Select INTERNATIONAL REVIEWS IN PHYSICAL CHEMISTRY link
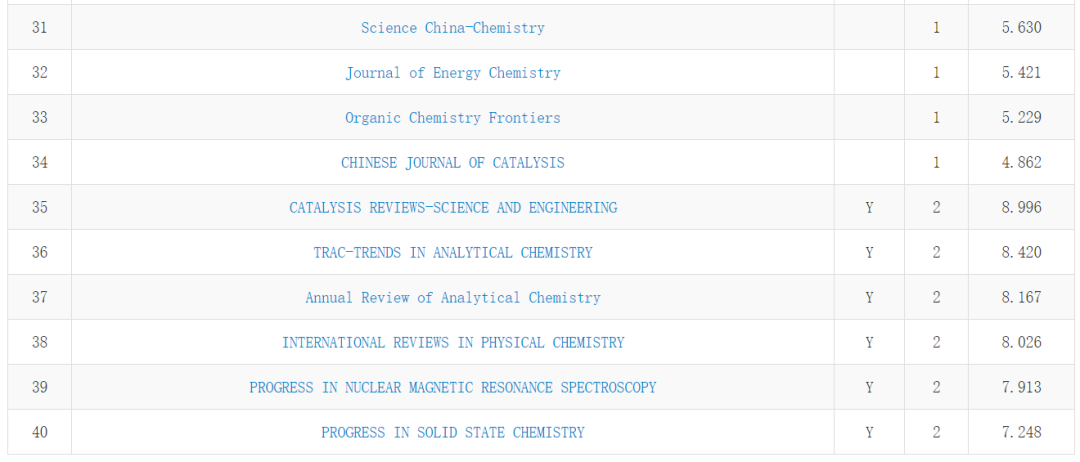This screenshot has width=1080, height=462. click(x=453, y=343)
